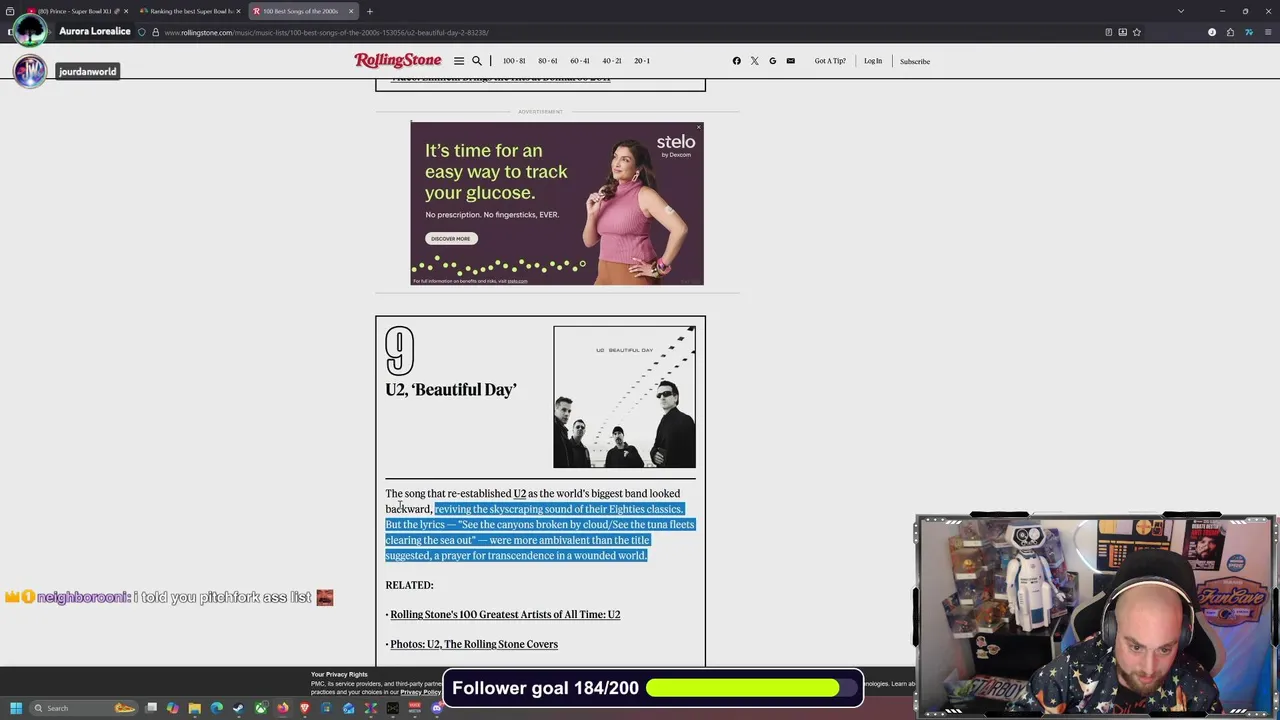Open the Windows Start menu
1280x720 pixels.
click(x=16, y=708)
